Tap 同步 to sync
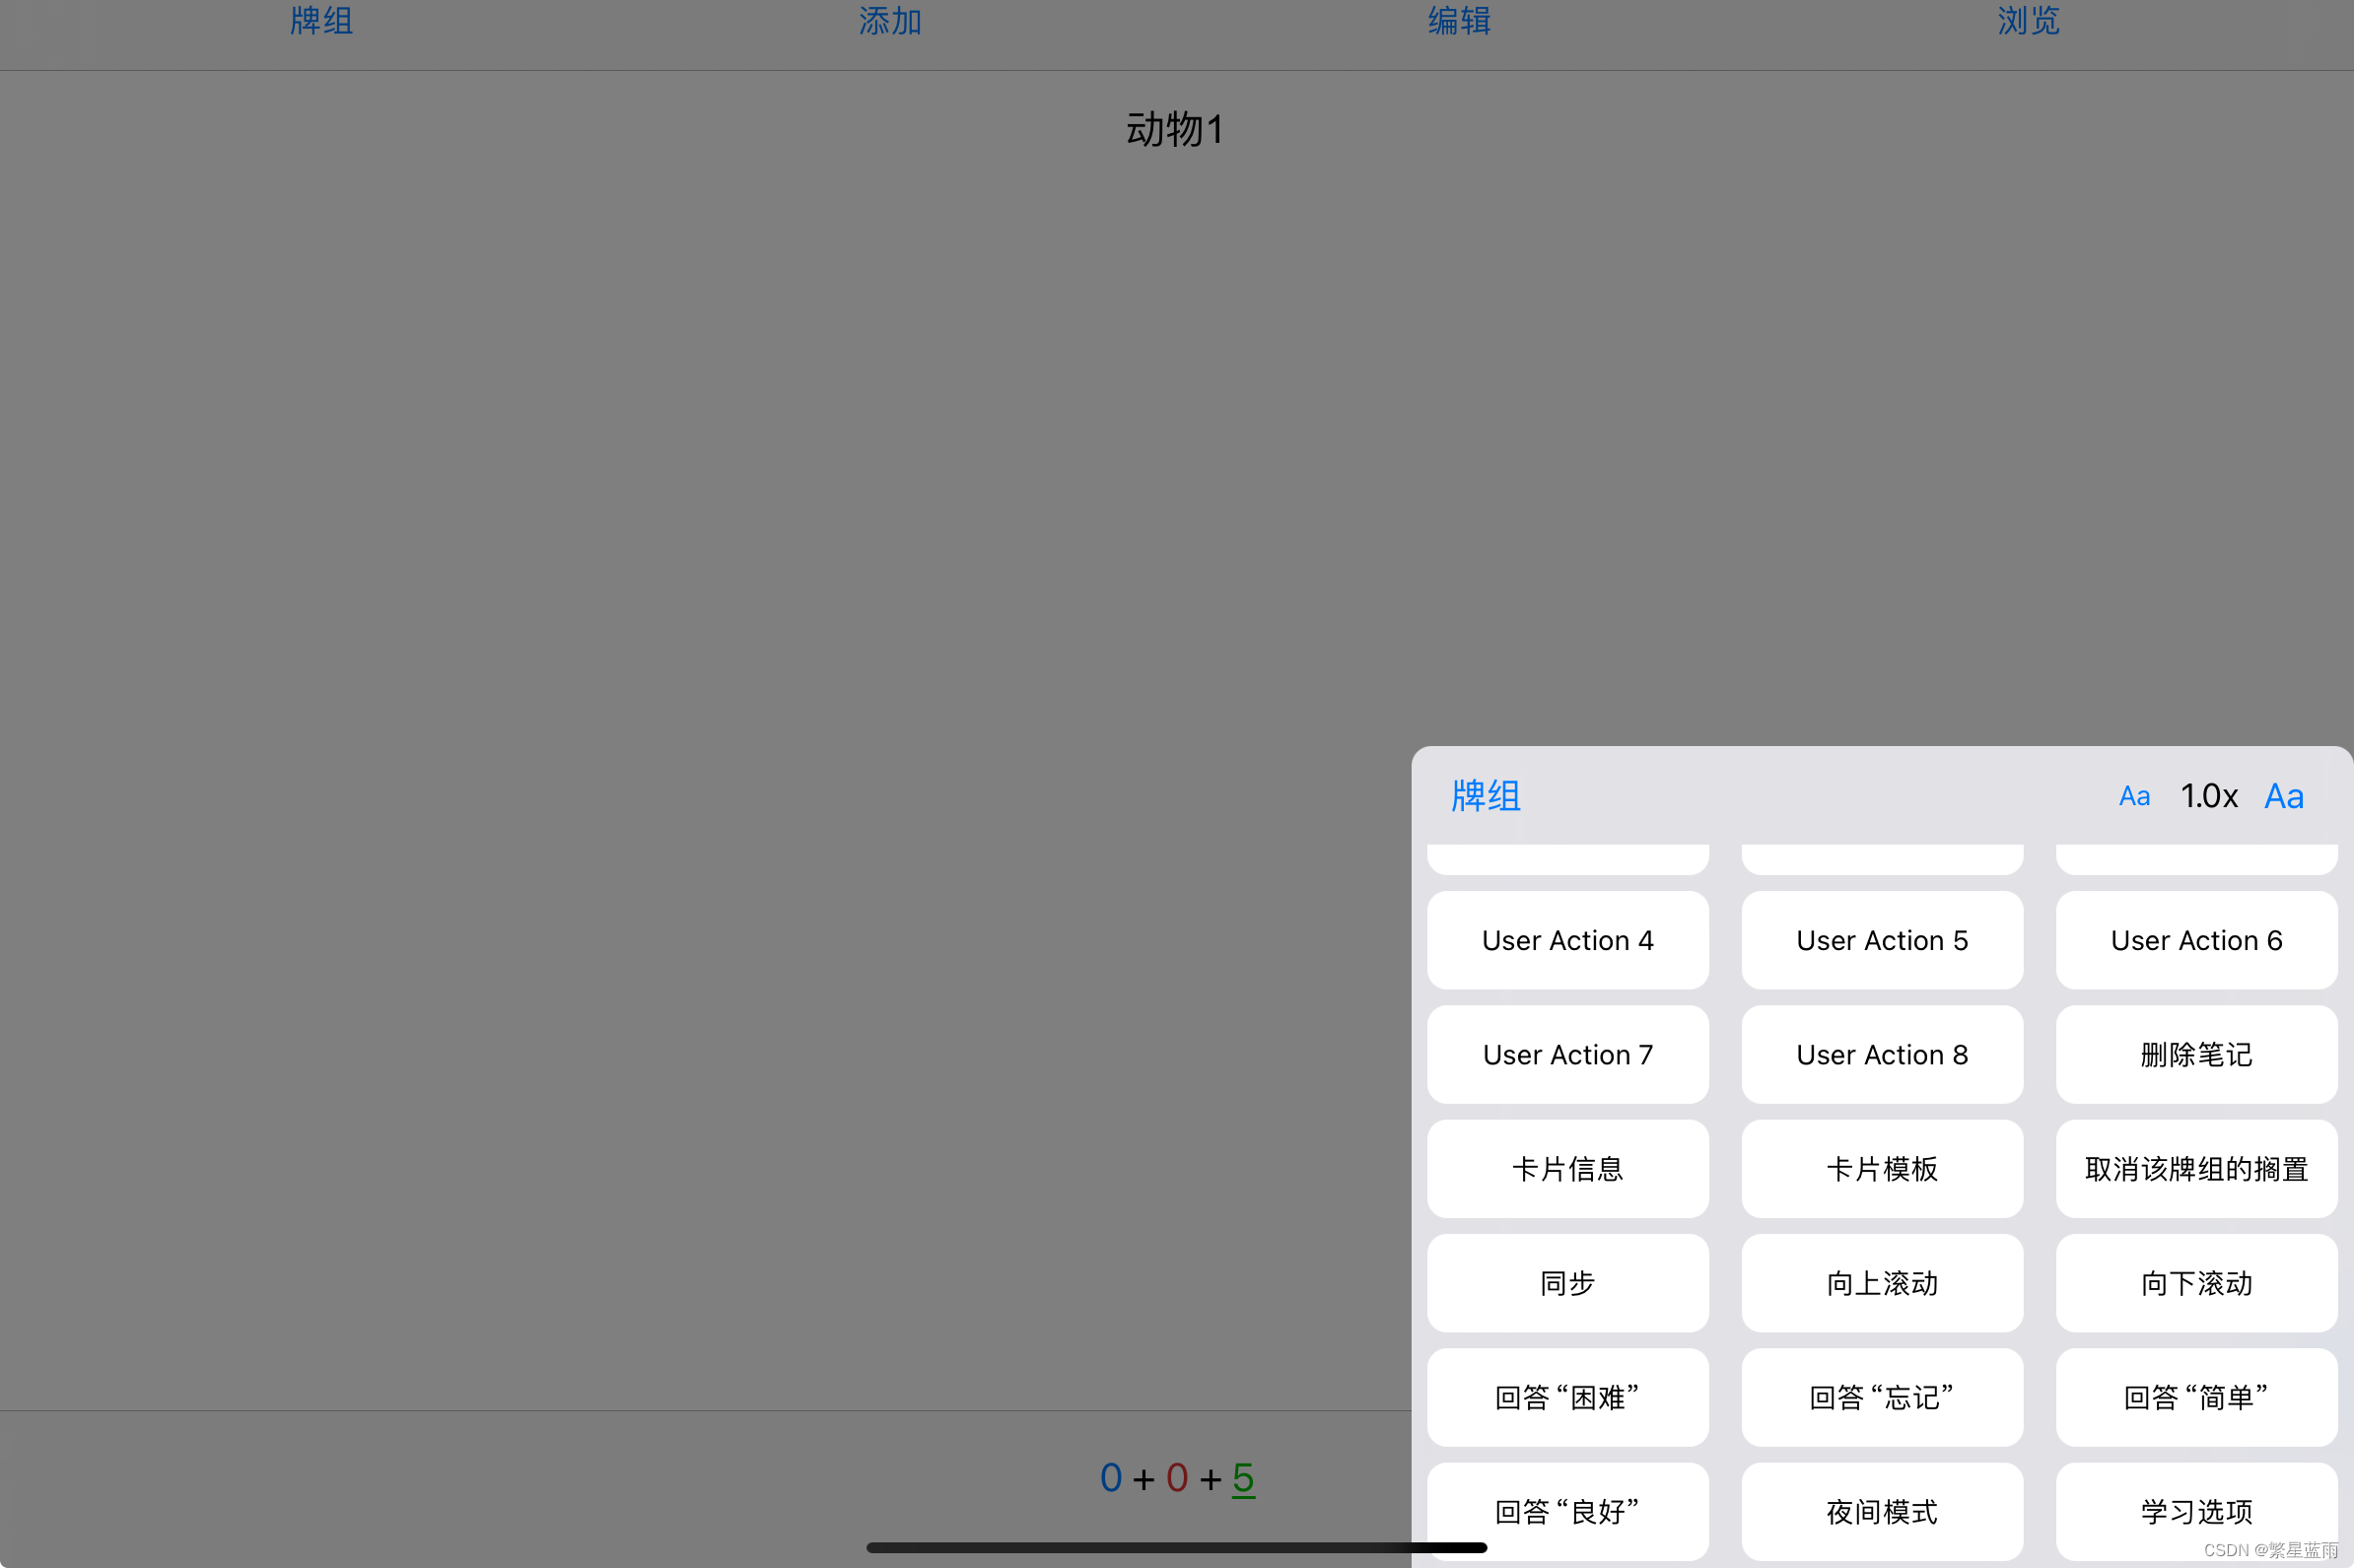2354x1568 pixels. pyautogui.click(x=1567, y=1282)
